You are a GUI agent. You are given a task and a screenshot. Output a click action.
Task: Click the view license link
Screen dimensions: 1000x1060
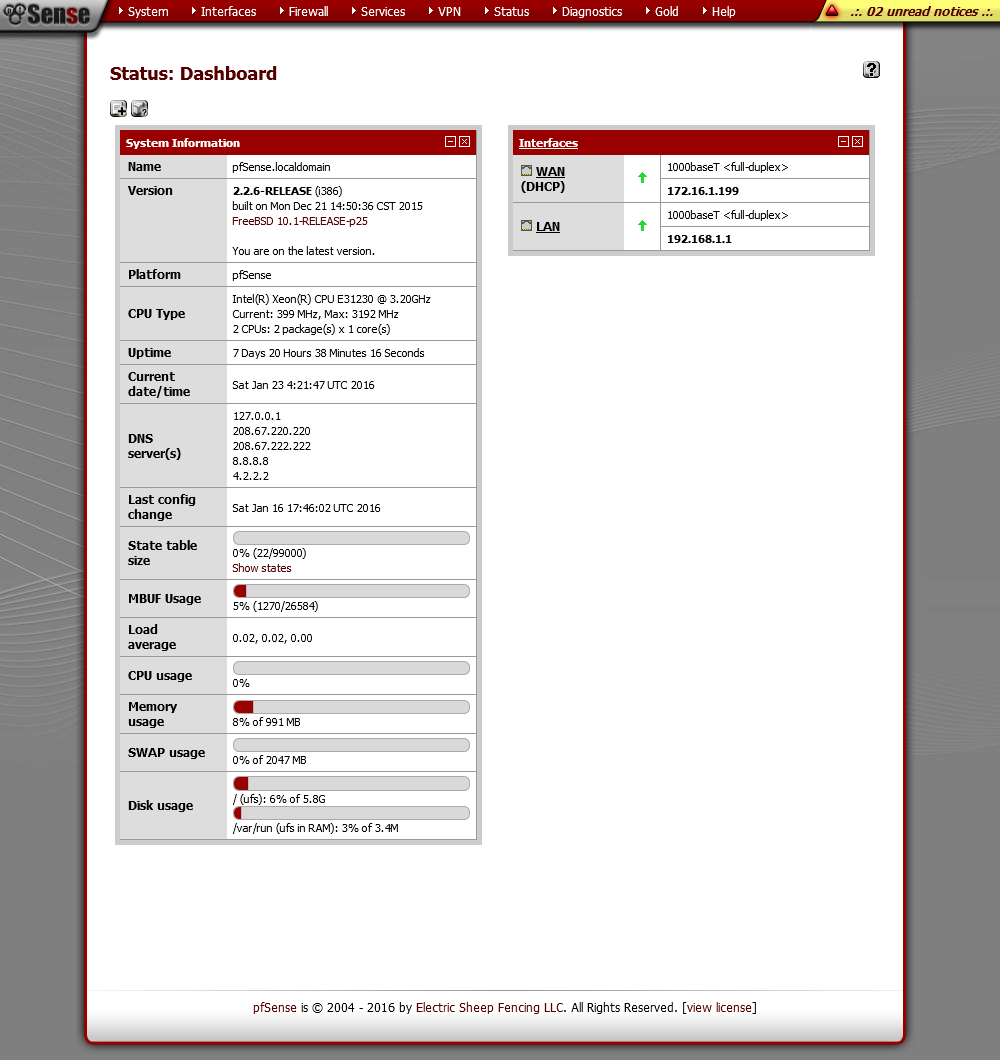click(x=719, y=1007)
